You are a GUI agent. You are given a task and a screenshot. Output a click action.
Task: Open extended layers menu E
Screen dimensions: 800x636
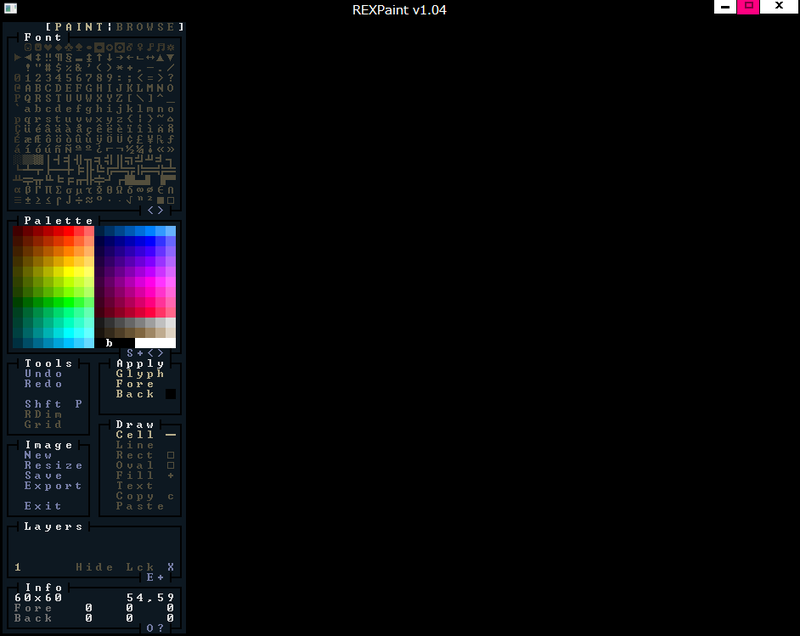pos(150,577)
